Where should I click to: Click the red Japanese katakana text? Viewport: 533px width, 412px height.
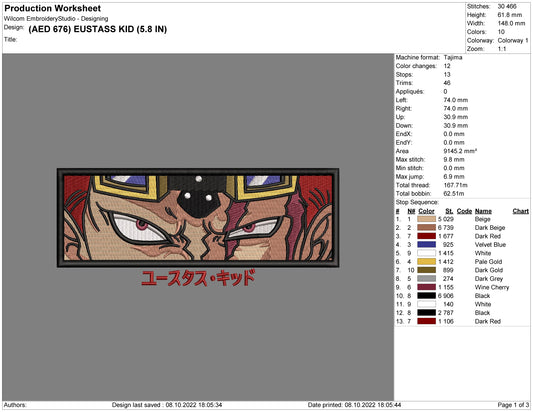pyautogui.click(x=198, y=278)
